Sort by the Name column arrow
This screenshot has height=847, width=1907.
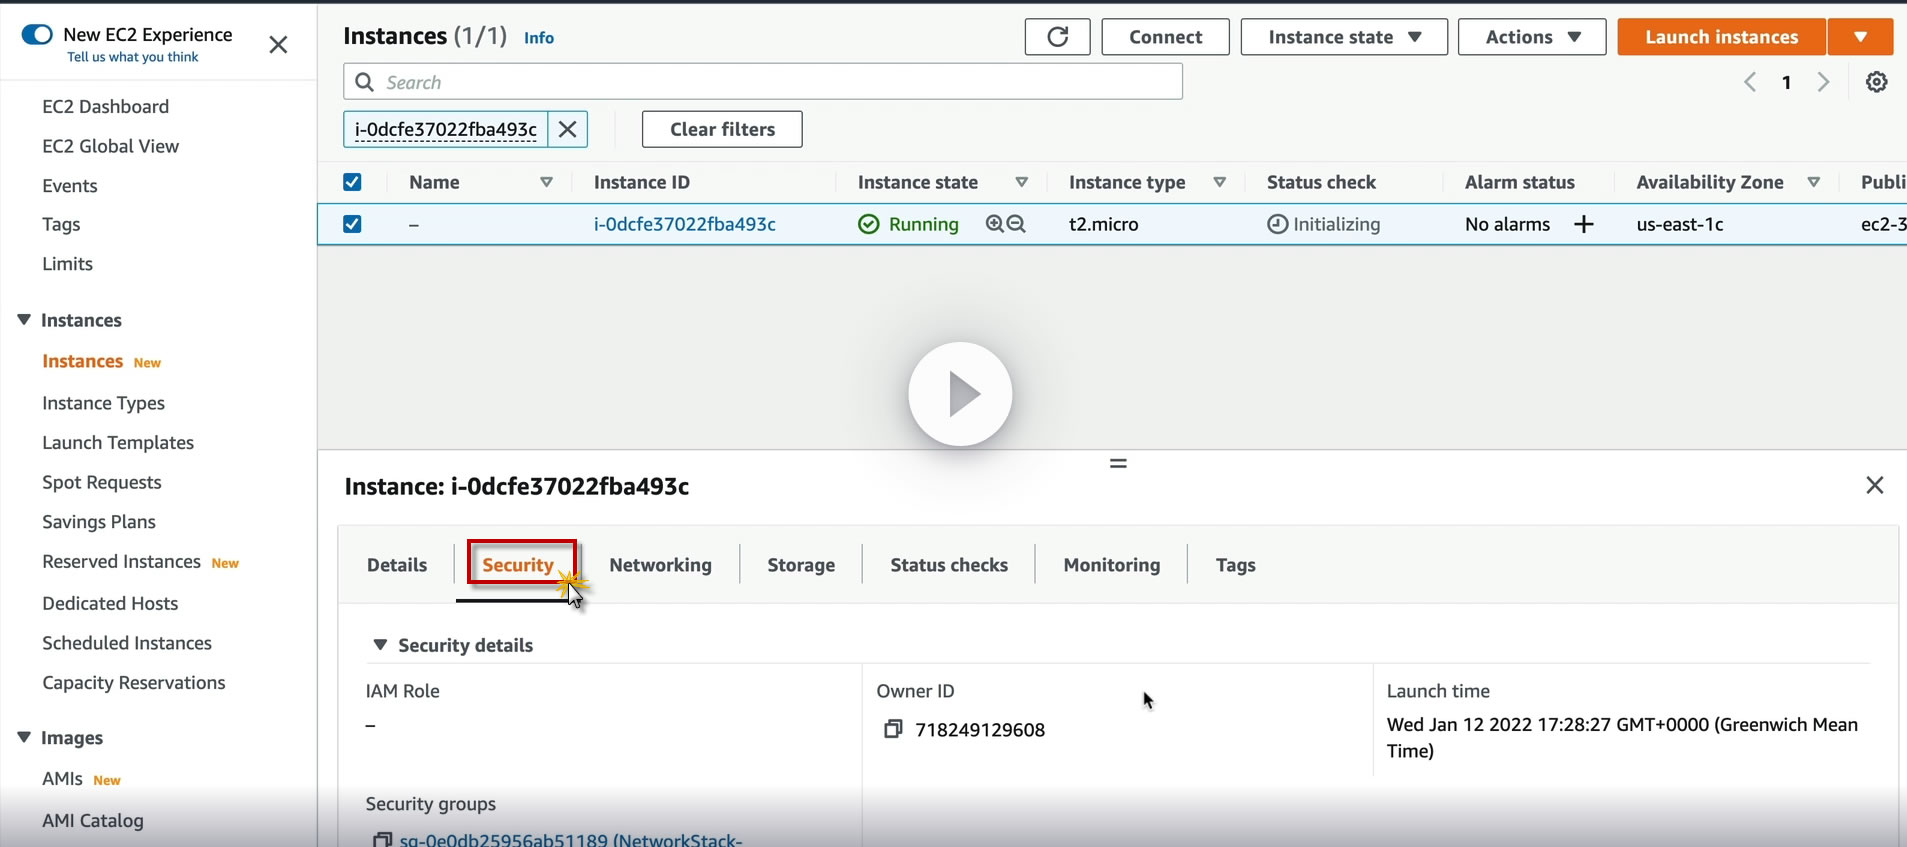coord(546,182)
